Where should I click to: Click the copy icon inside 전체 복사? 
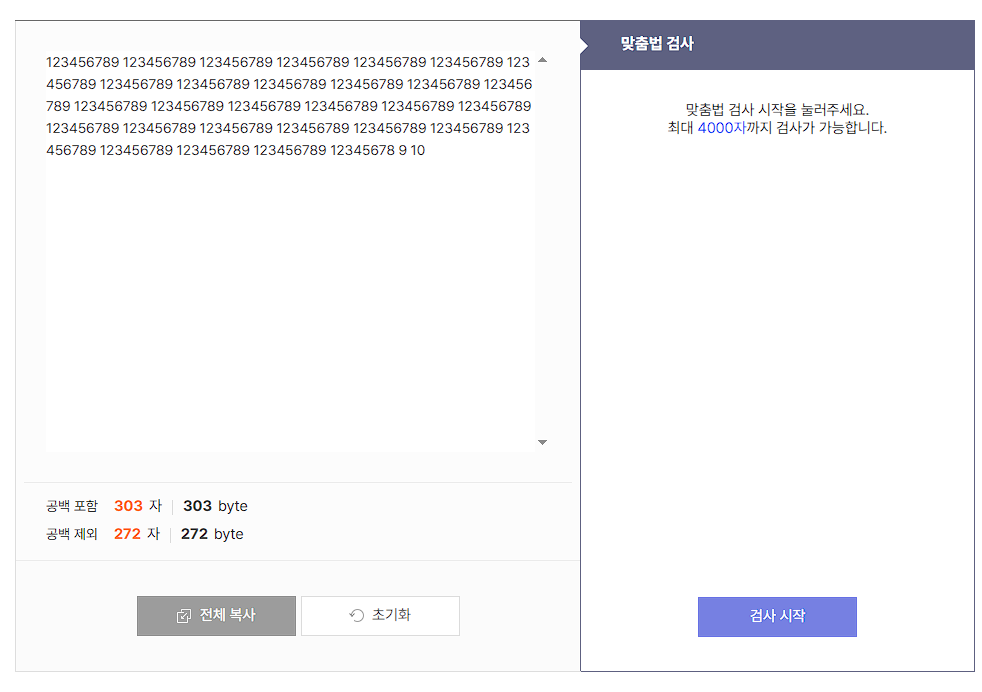click(183, 616)
